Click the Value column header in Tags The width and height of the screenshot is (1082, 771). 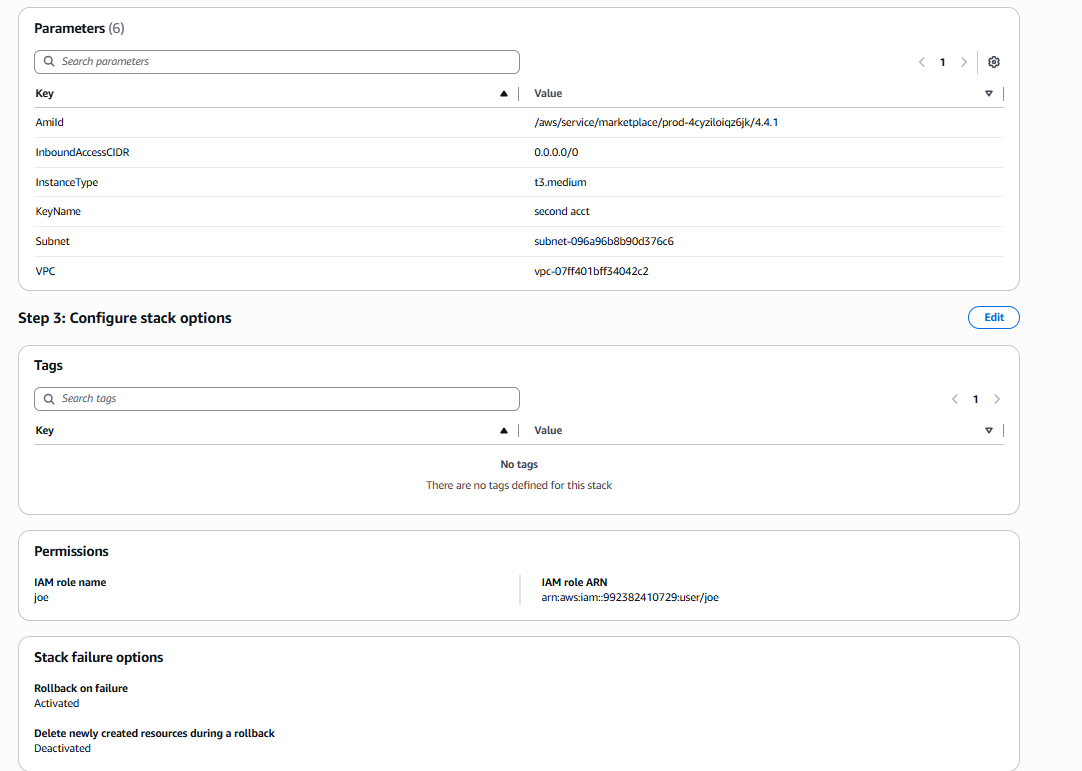pos(548,431)
